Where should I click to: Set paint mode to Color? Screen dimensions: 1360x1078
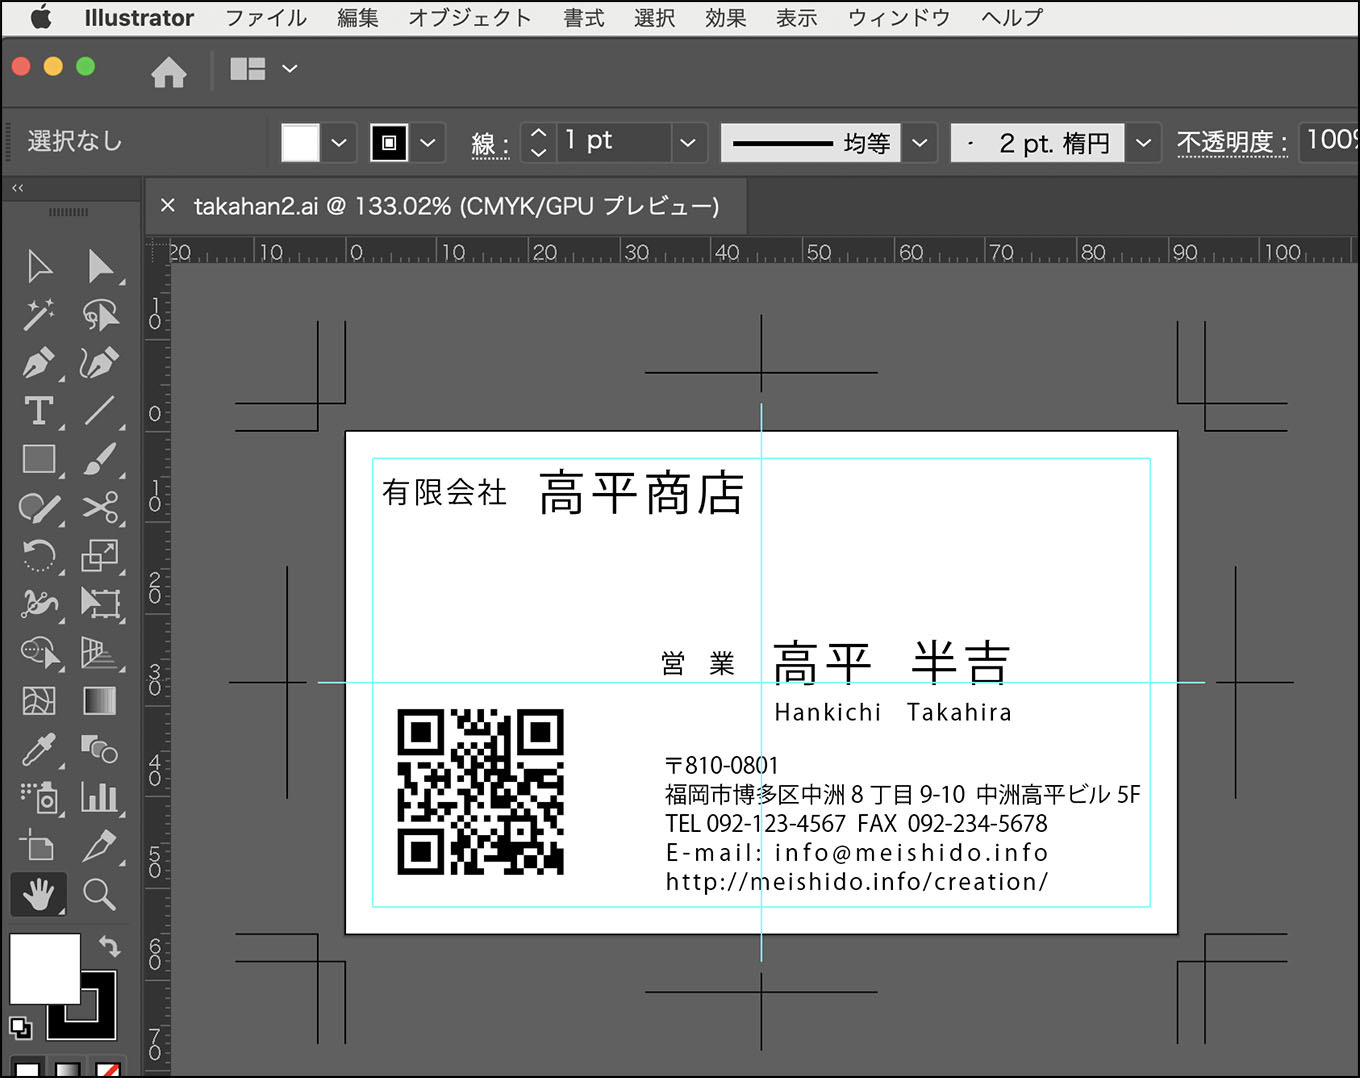[27, 1069]
